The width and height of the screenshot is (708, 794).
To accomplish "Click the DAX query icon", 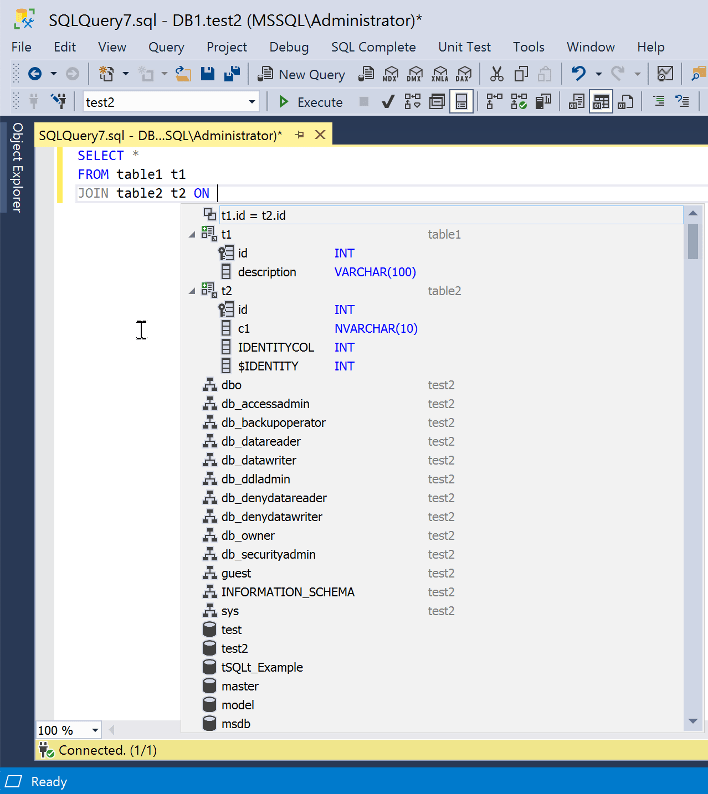I will click(463, 74).
